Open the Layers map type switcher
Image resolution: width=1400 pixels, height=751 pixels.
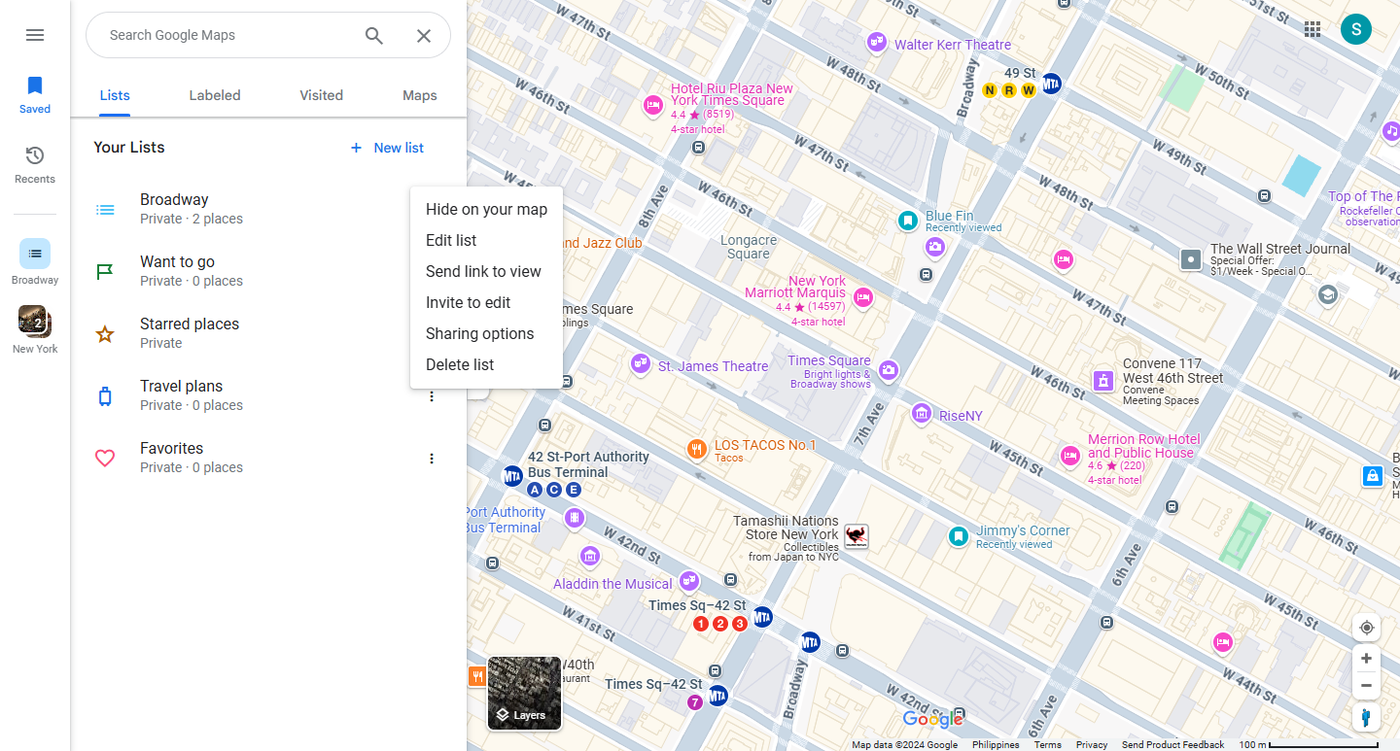tap(524, 693)
